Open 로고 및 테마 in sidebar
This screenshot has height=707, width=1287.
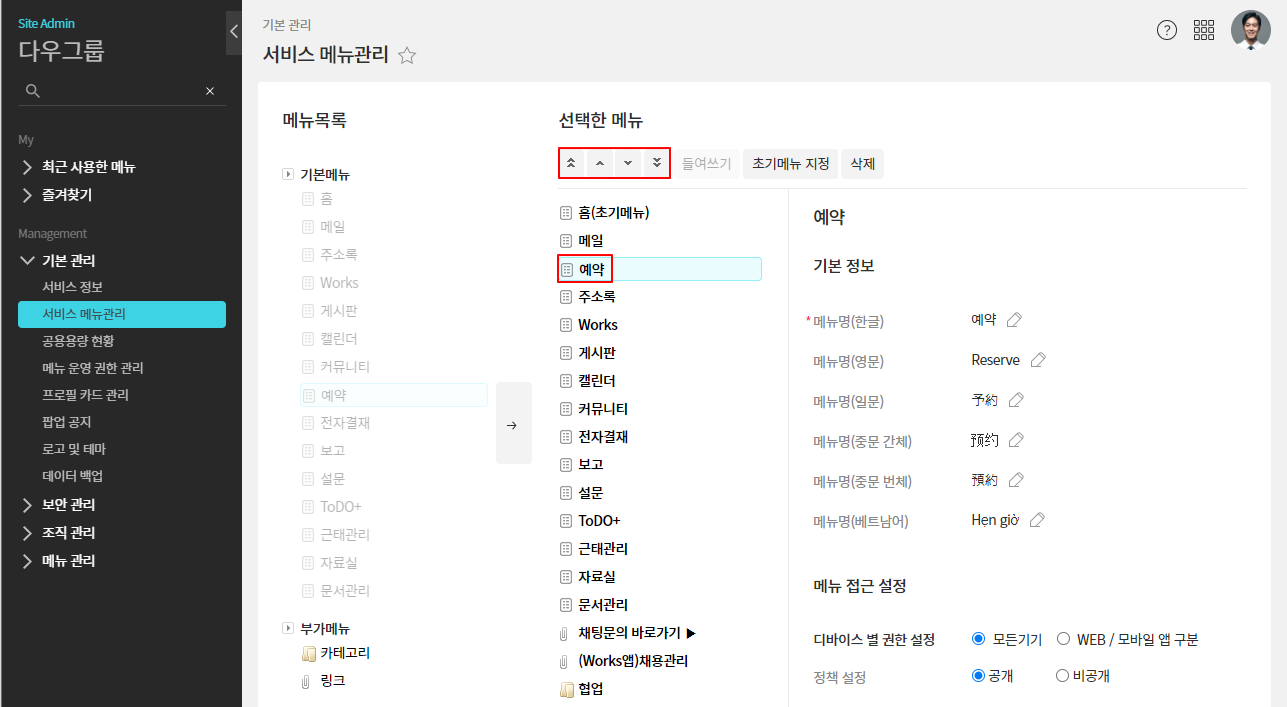[x=74, y=449]
